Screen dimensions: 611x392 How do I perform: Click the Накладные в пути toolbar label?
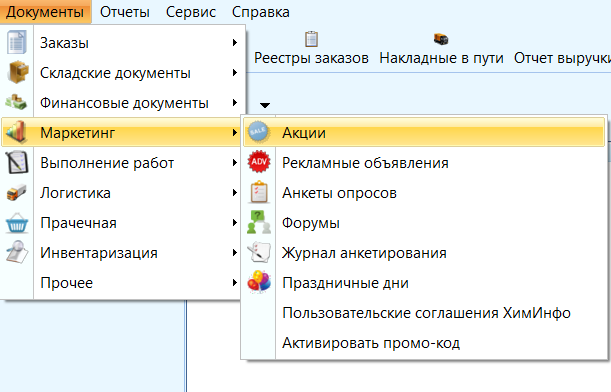point(441,58)
